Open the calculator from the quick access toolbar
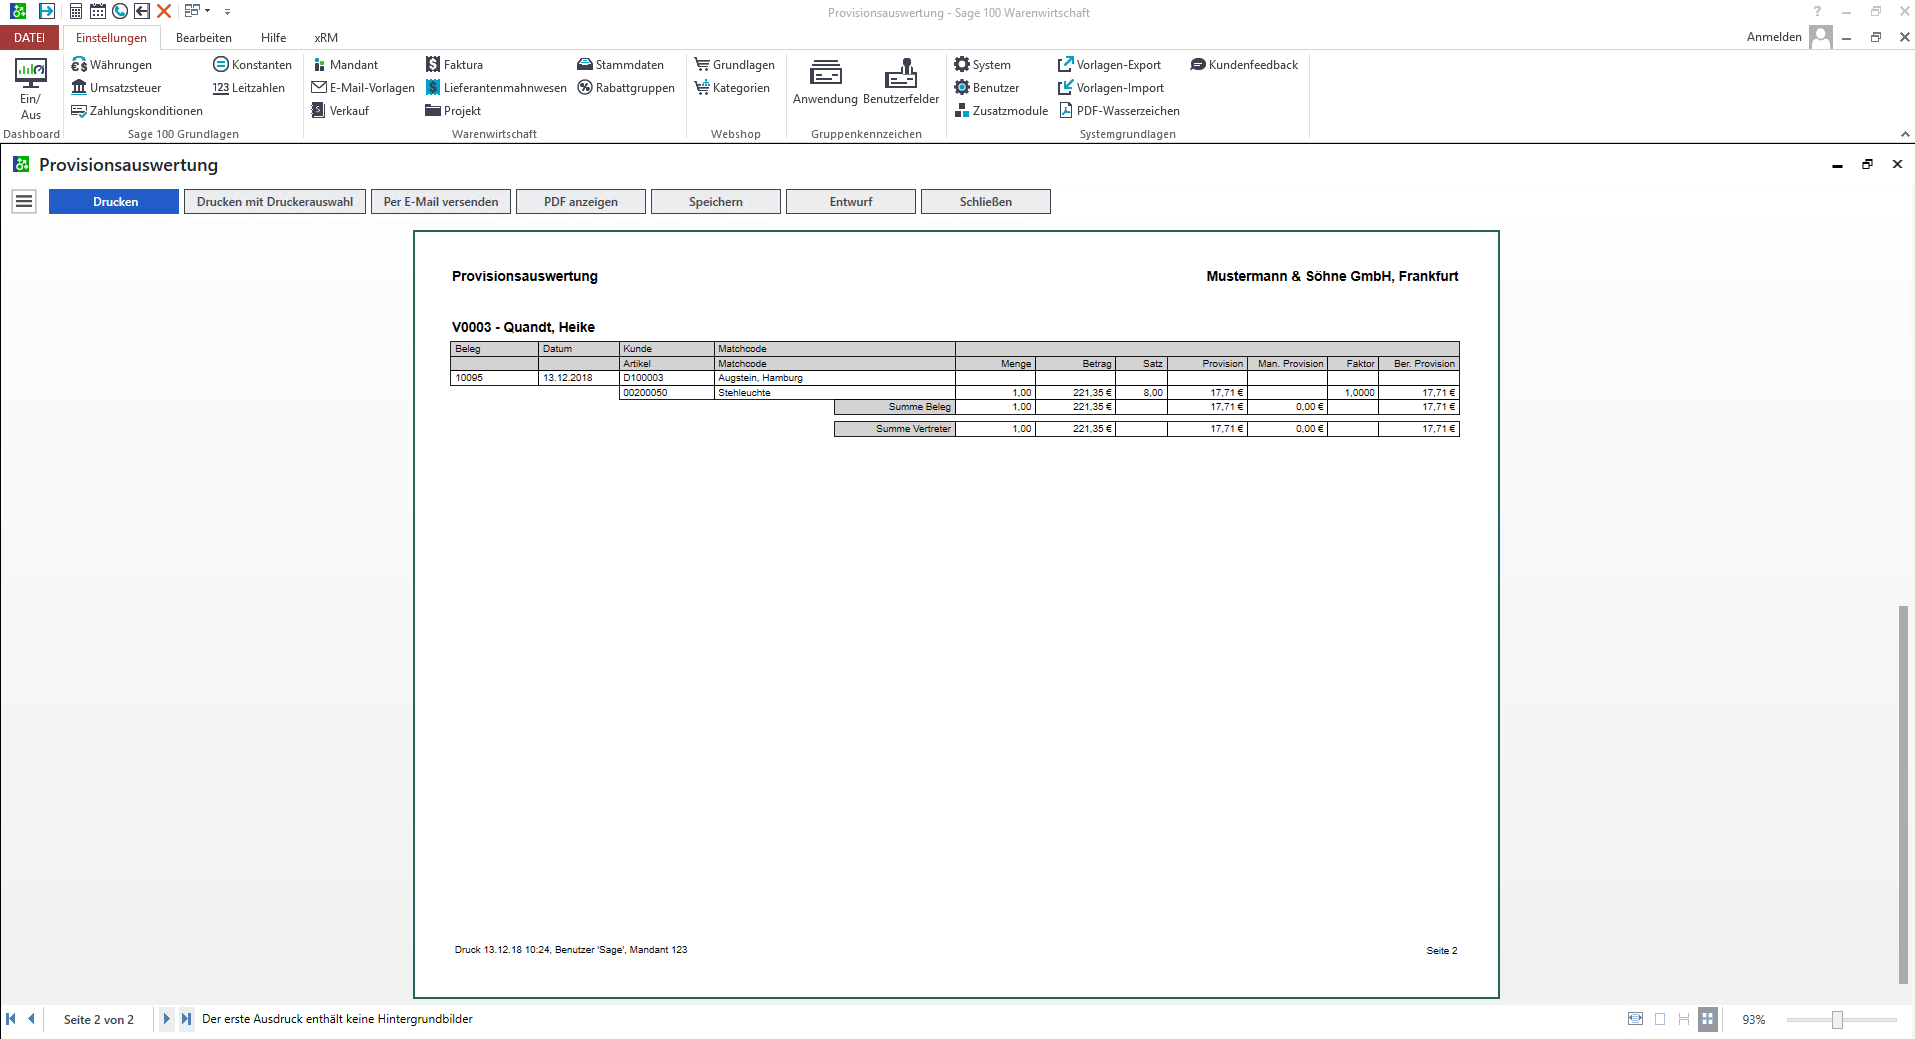The width and height of the screenshot is (1915, 1039). point(76,11)
